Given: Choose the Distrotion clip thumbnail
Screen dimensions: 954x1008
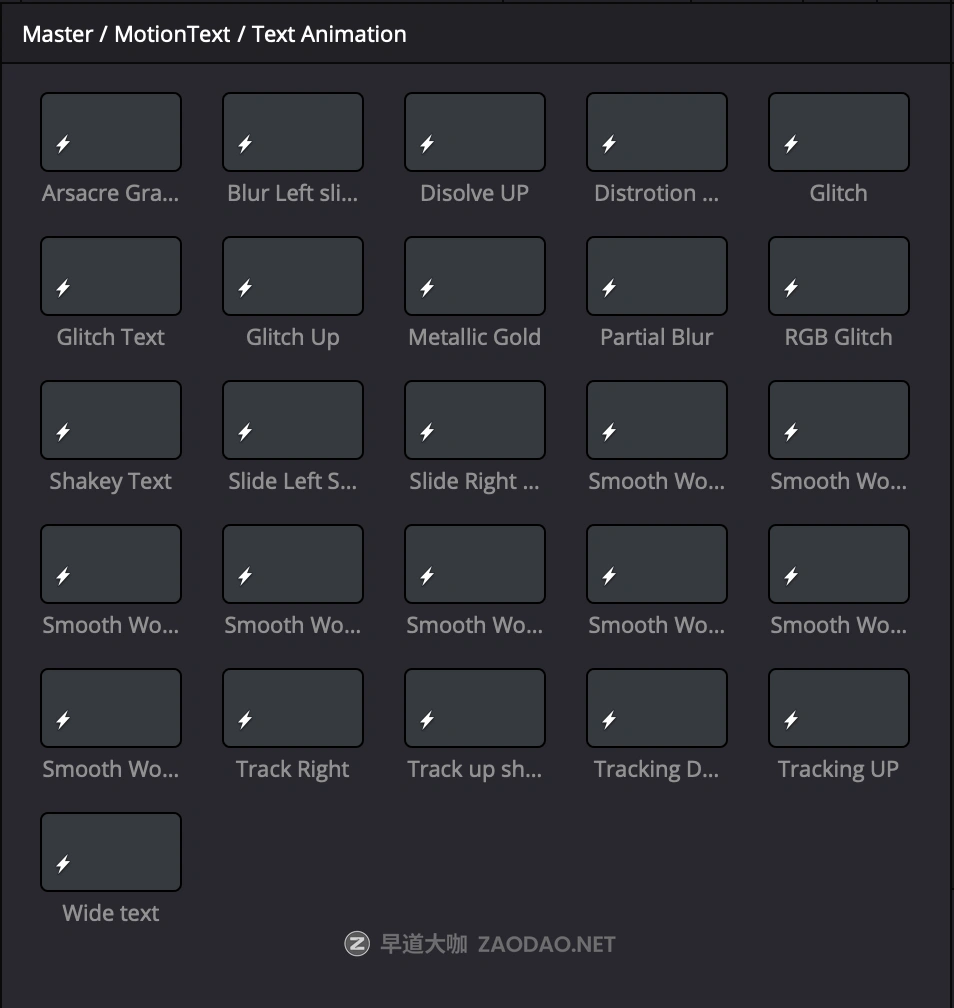Looking at the screenshot, I should point(657,132).
